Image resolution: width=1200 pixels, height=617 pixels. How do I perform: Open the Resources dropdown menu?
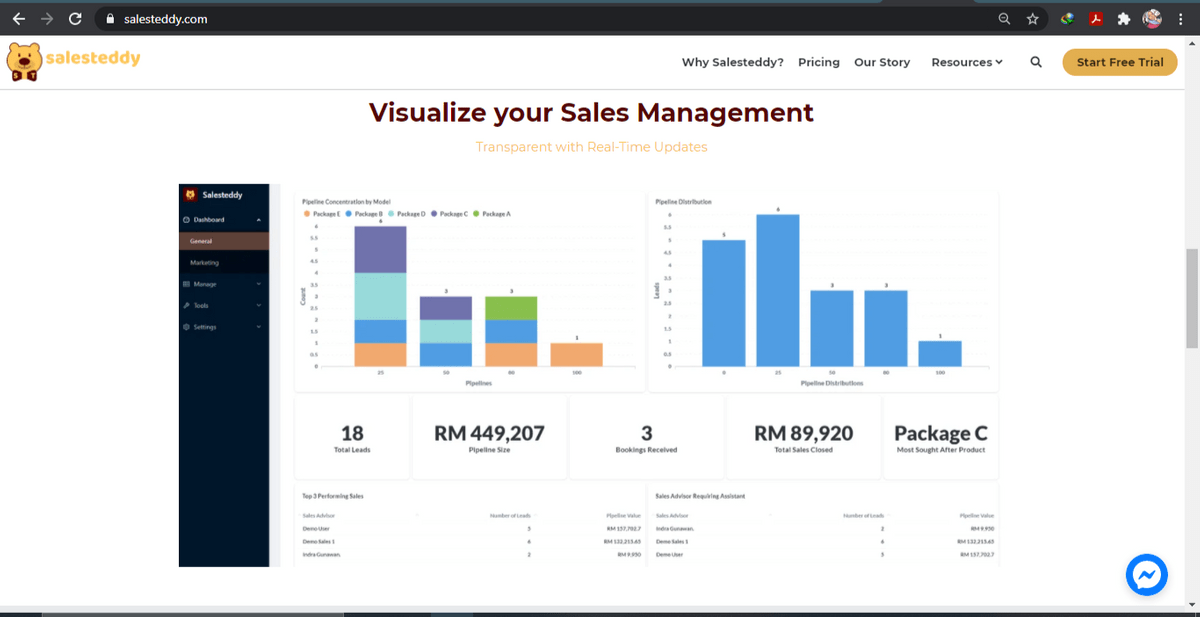pyautogui.click(x=967, y=62)
